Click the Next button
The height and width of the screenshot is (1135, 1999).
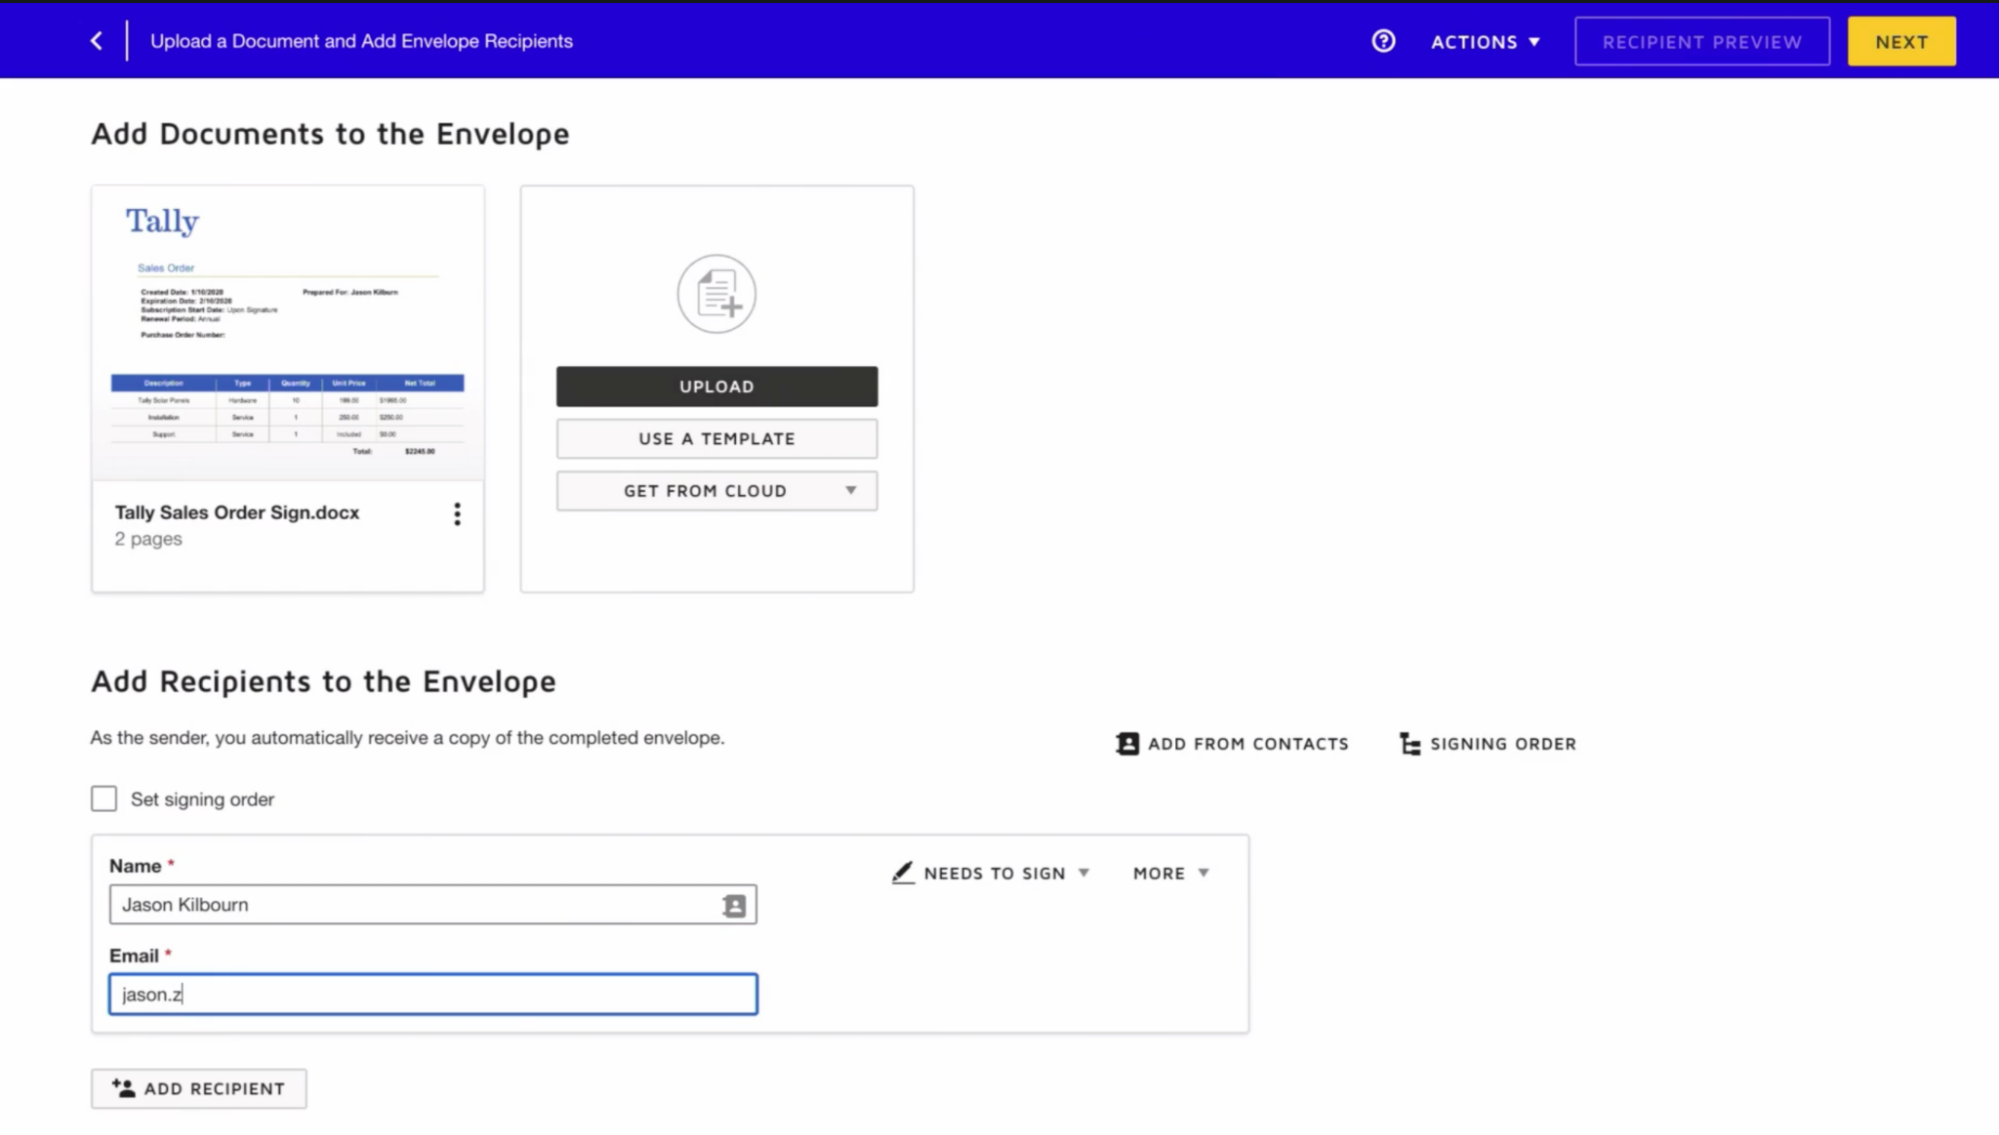[1900, 41]
